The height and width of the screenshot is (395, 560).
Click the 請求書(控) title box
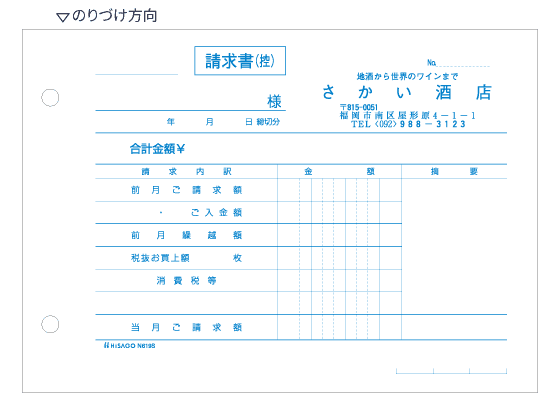tap(240, 61)
